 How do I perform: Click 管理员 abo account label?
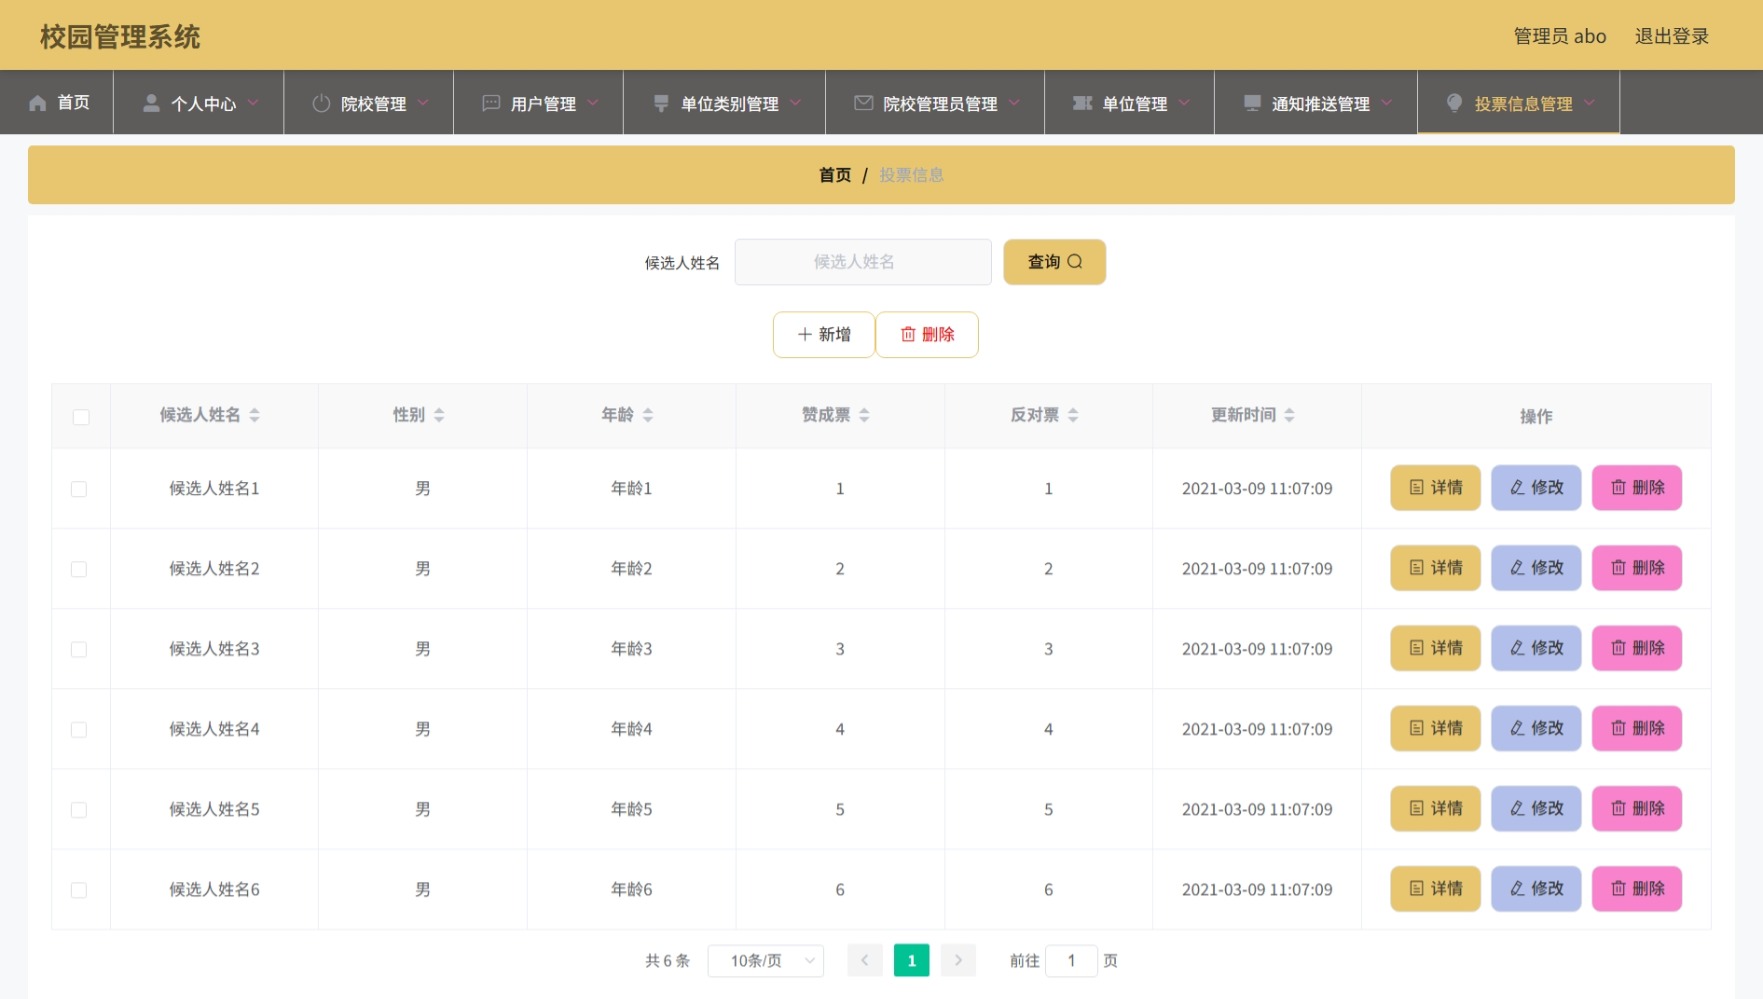tap(1560, 36)
